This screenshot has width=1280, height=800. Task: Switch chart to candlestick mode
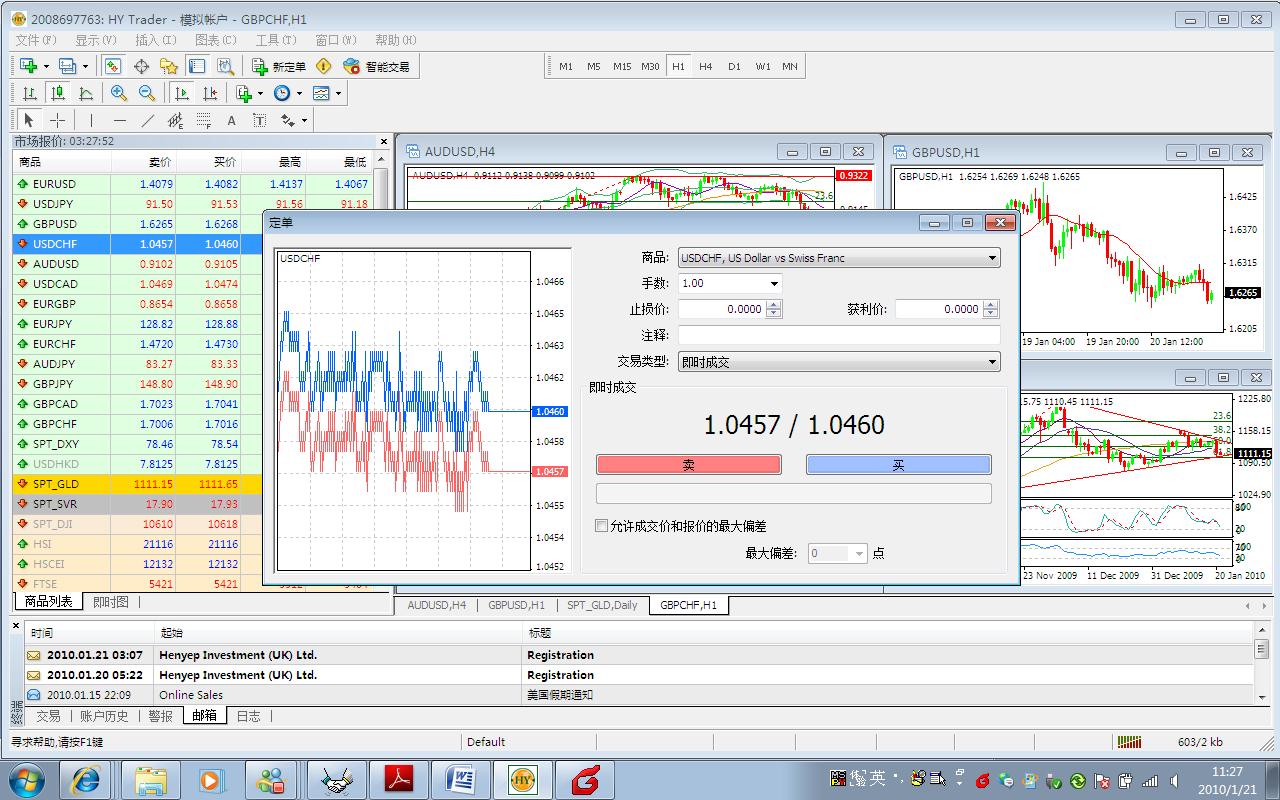pos(58,93)
